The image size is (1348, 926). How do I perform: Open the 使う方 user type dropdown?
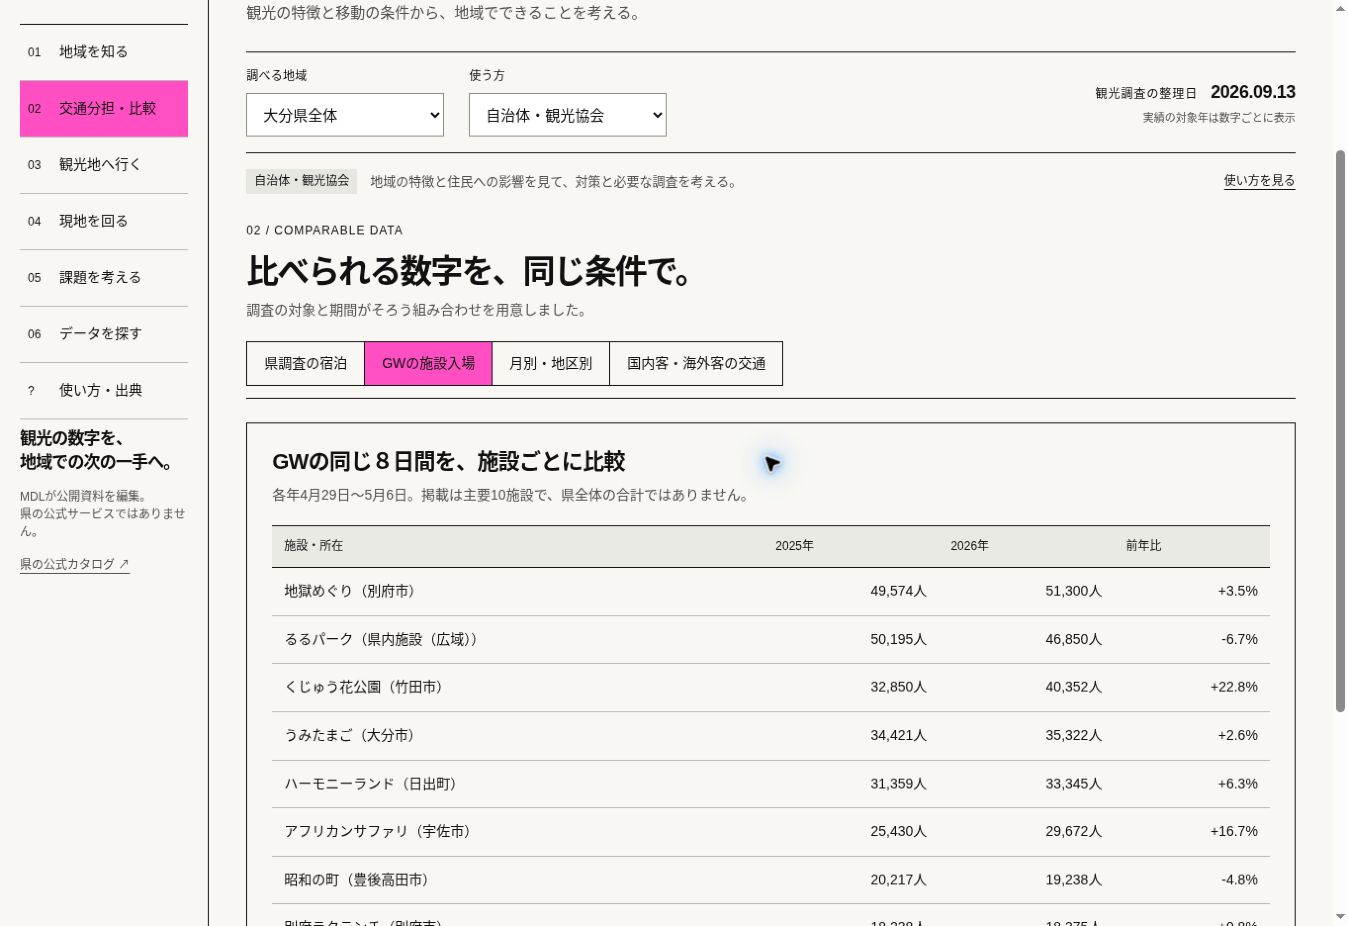tap(567, 115)
